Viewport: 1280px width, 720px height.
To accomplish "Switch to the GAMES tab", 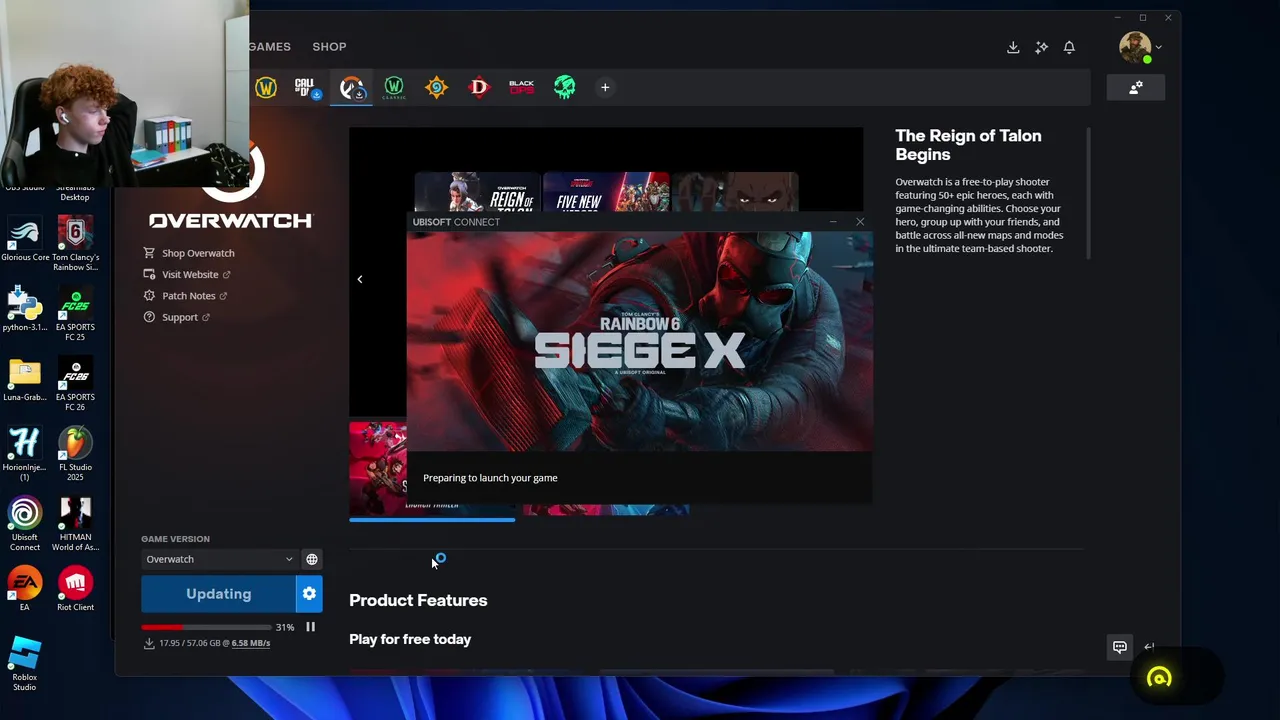I will pos(269,47).
